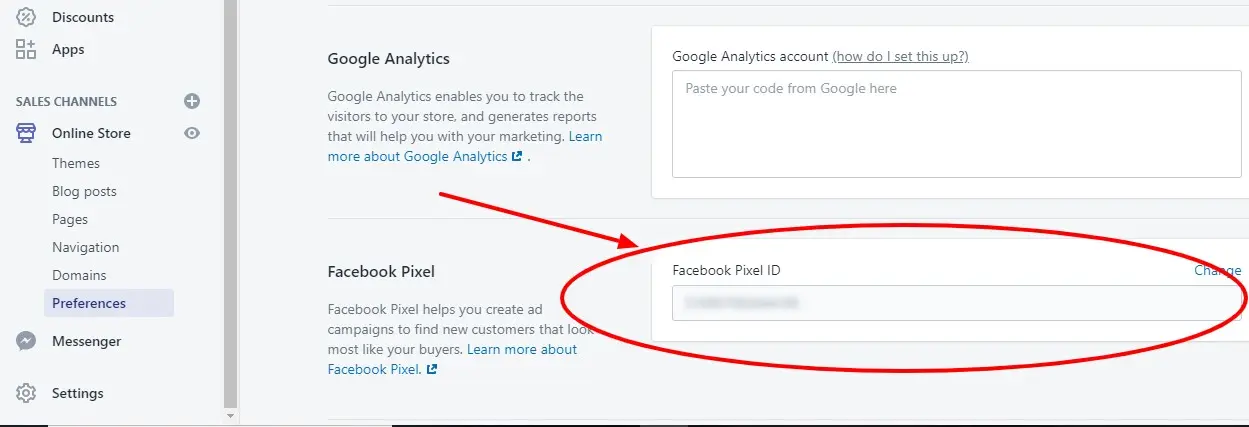
Task: Add a sales channel with plus icon
Action: click(192, 101)
